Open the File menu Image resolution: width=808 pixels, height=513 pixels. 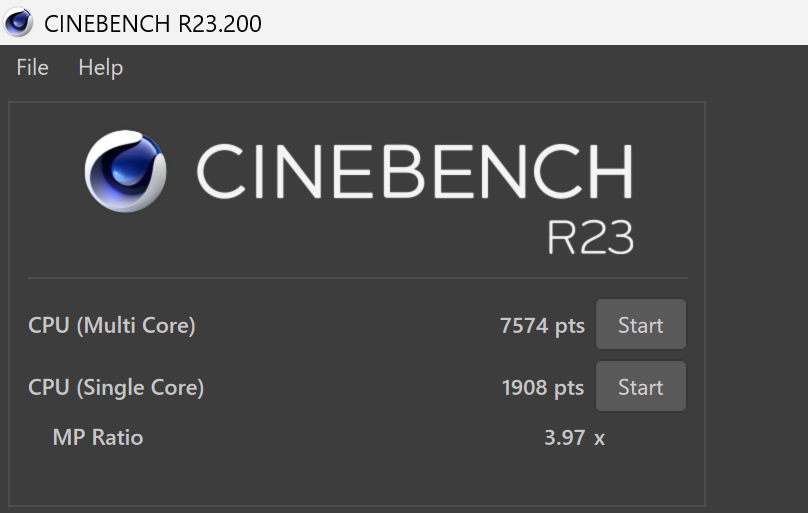tap(32, 68)
